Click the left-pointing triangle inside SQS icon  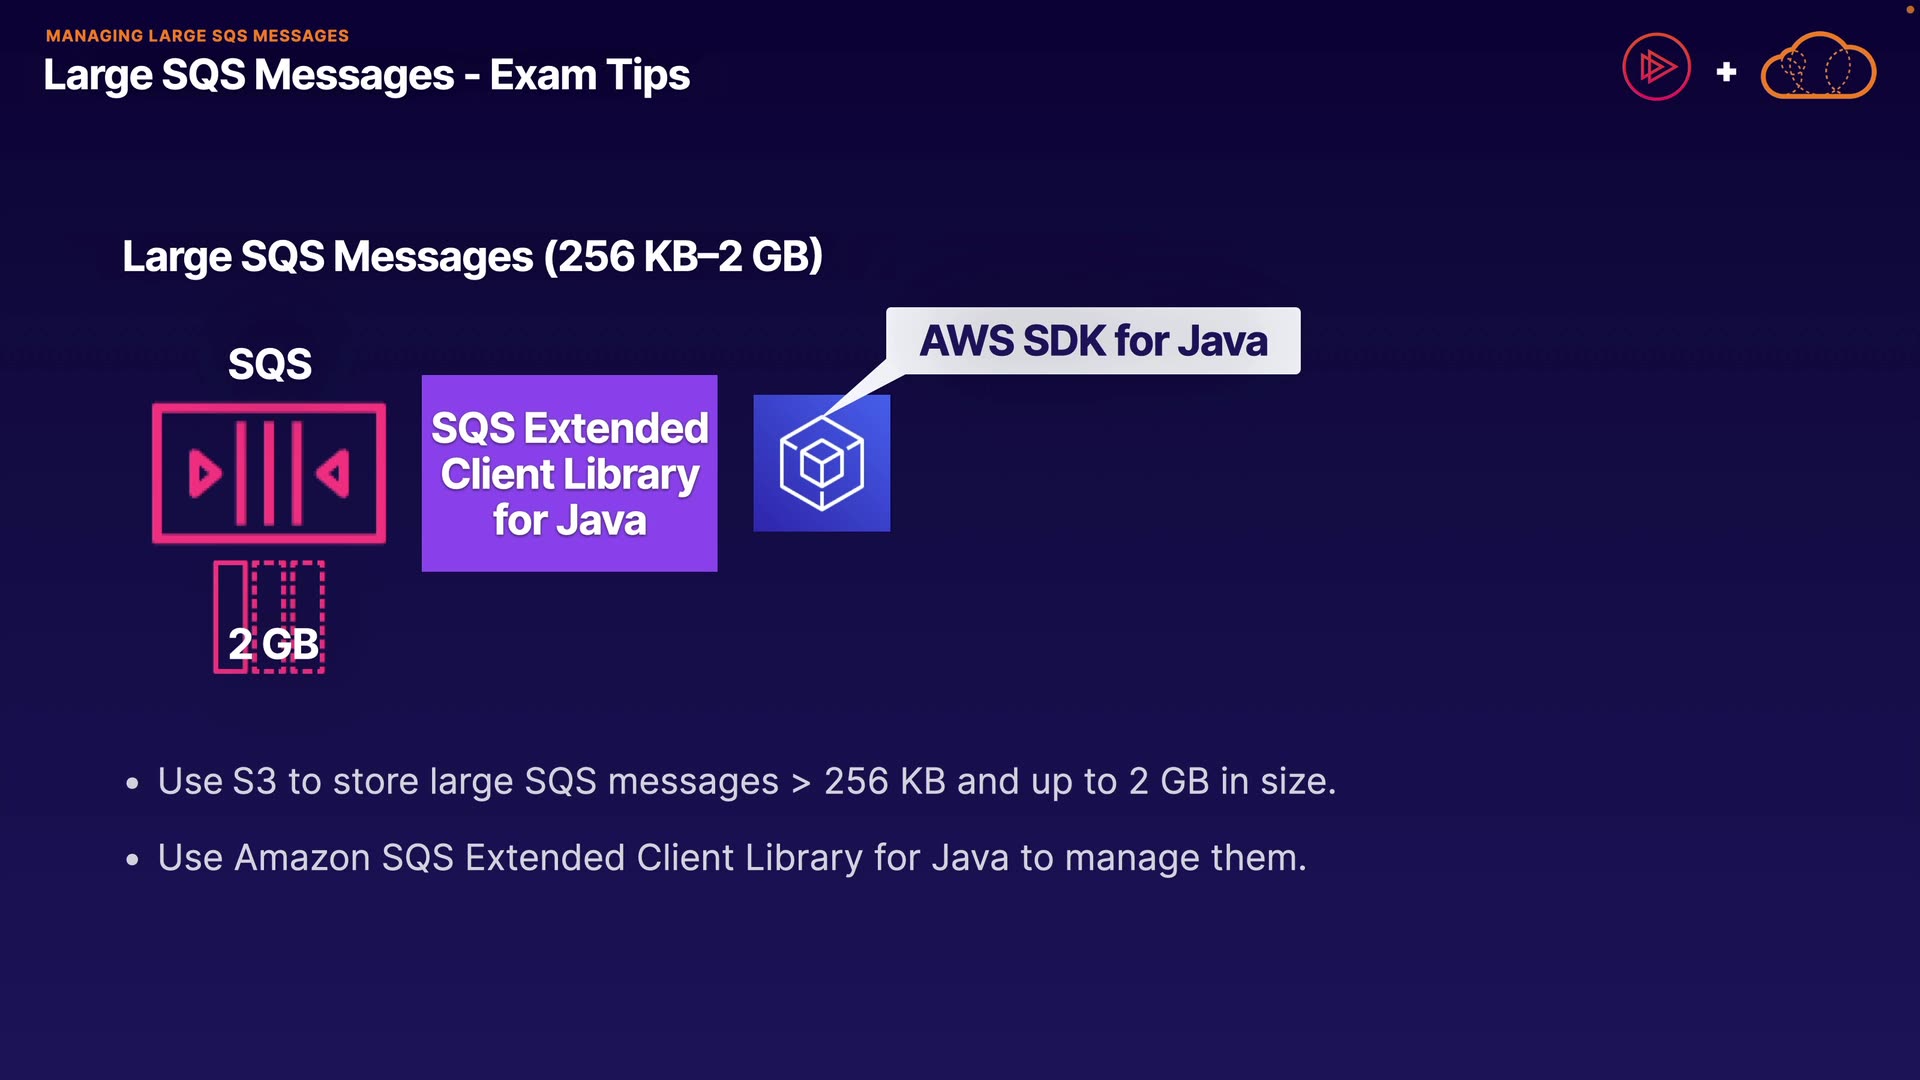(x=334, y=473)
